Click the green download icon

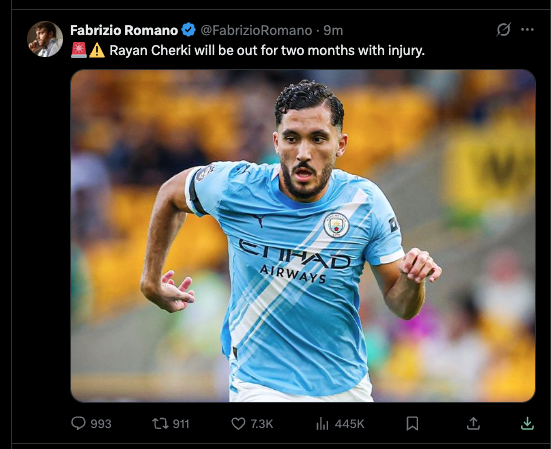527,424
